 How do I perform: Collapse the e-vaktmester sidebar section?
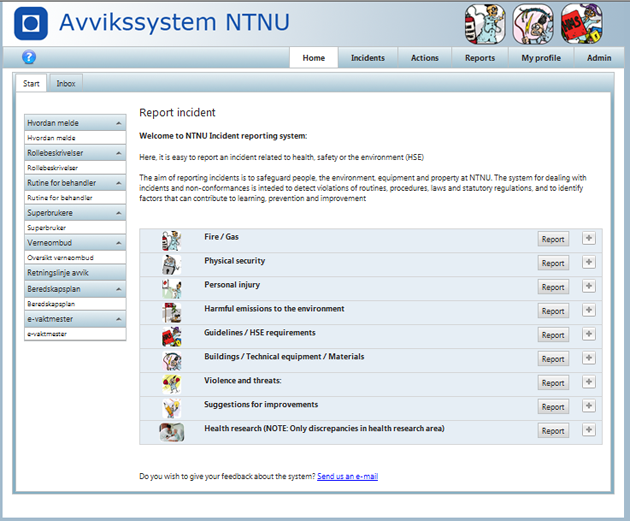tap(119, 319)
